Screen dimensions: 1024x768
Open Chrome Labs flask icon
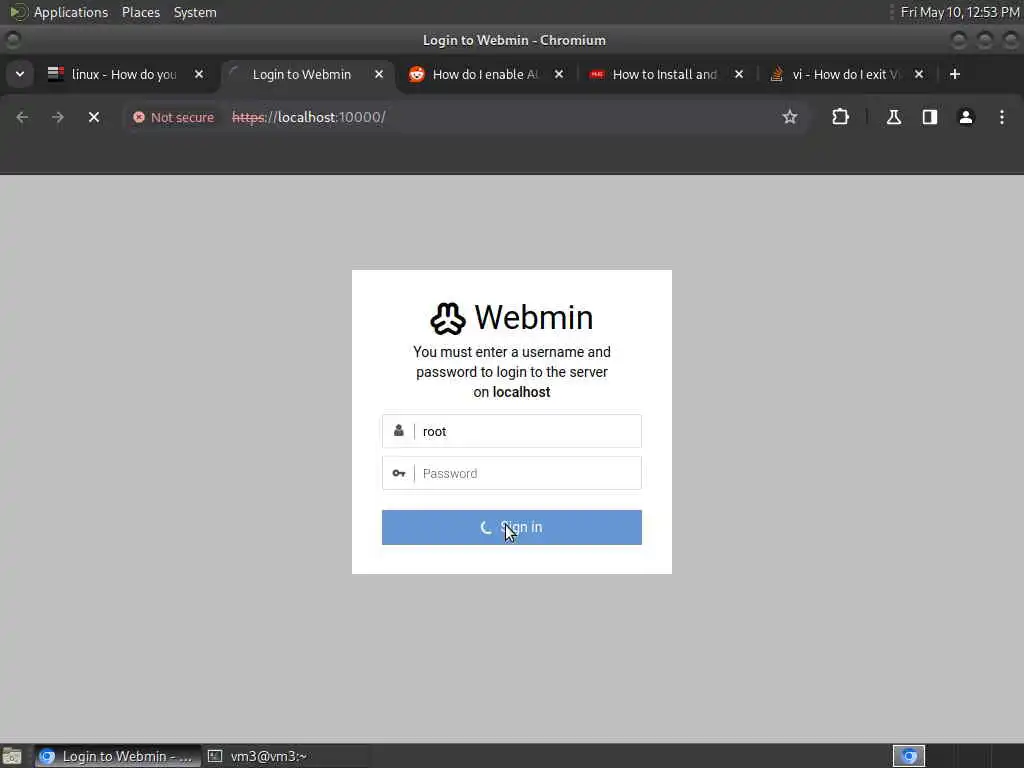(893, 117)
